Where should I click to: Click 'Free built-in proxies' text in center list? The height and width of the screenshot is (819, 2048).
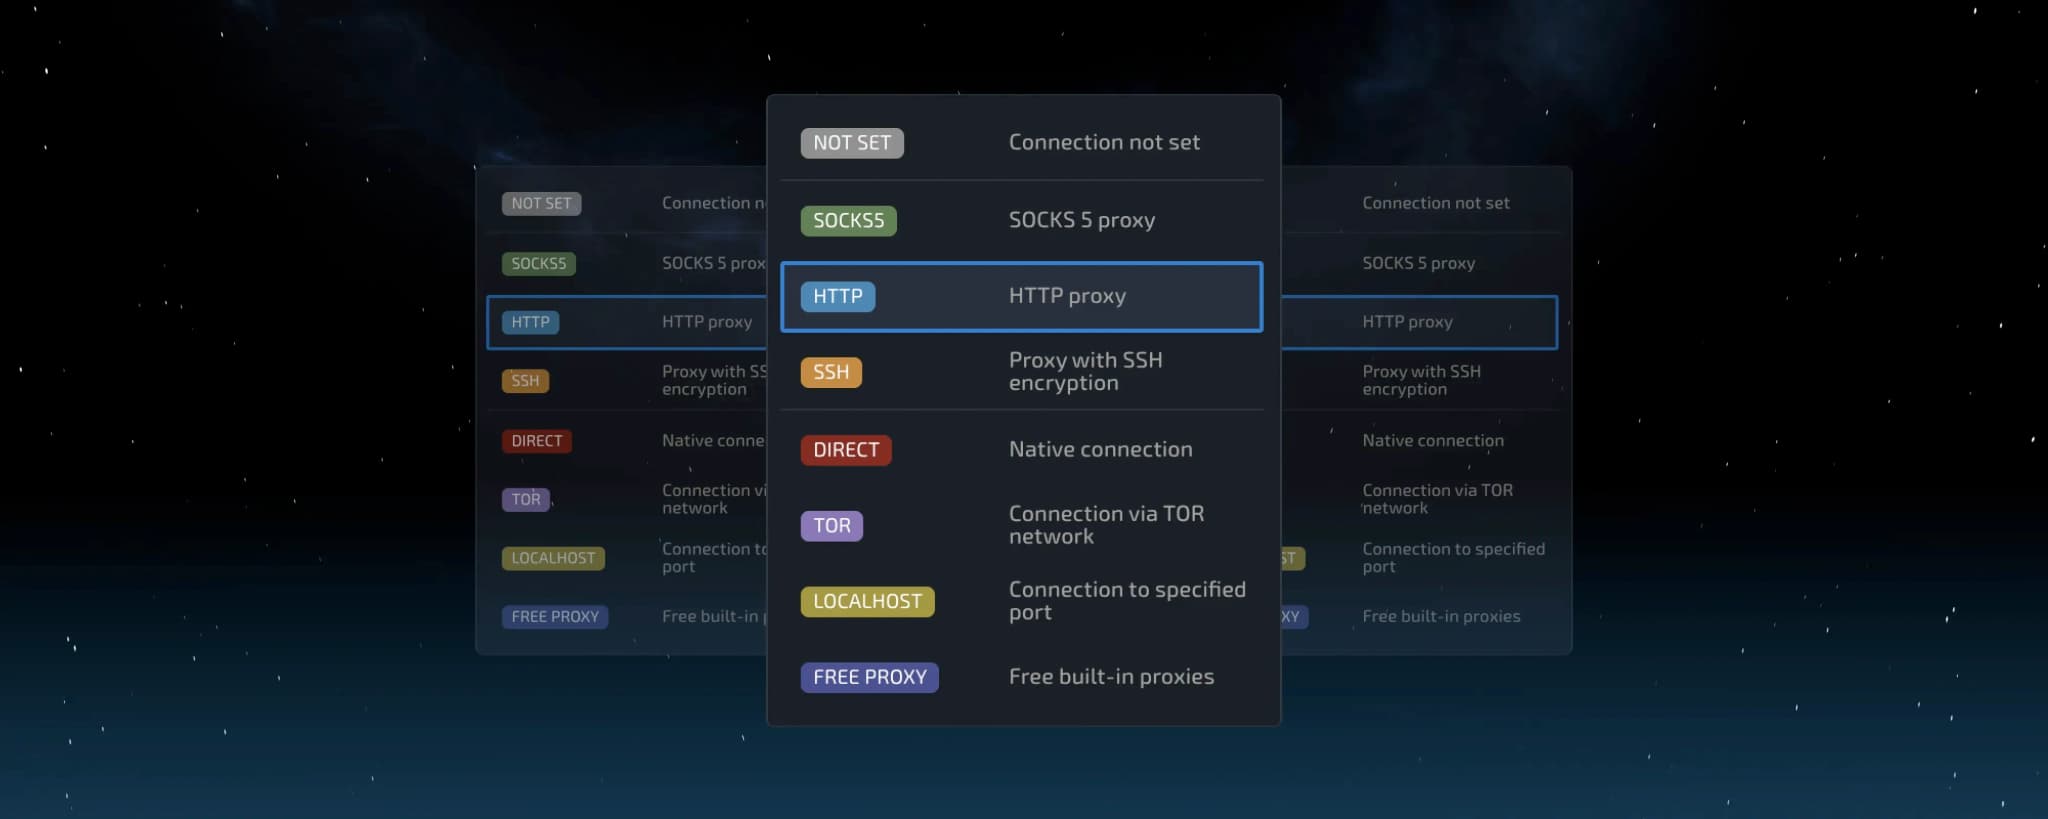pyautogui.click(x=1111, y=677)
